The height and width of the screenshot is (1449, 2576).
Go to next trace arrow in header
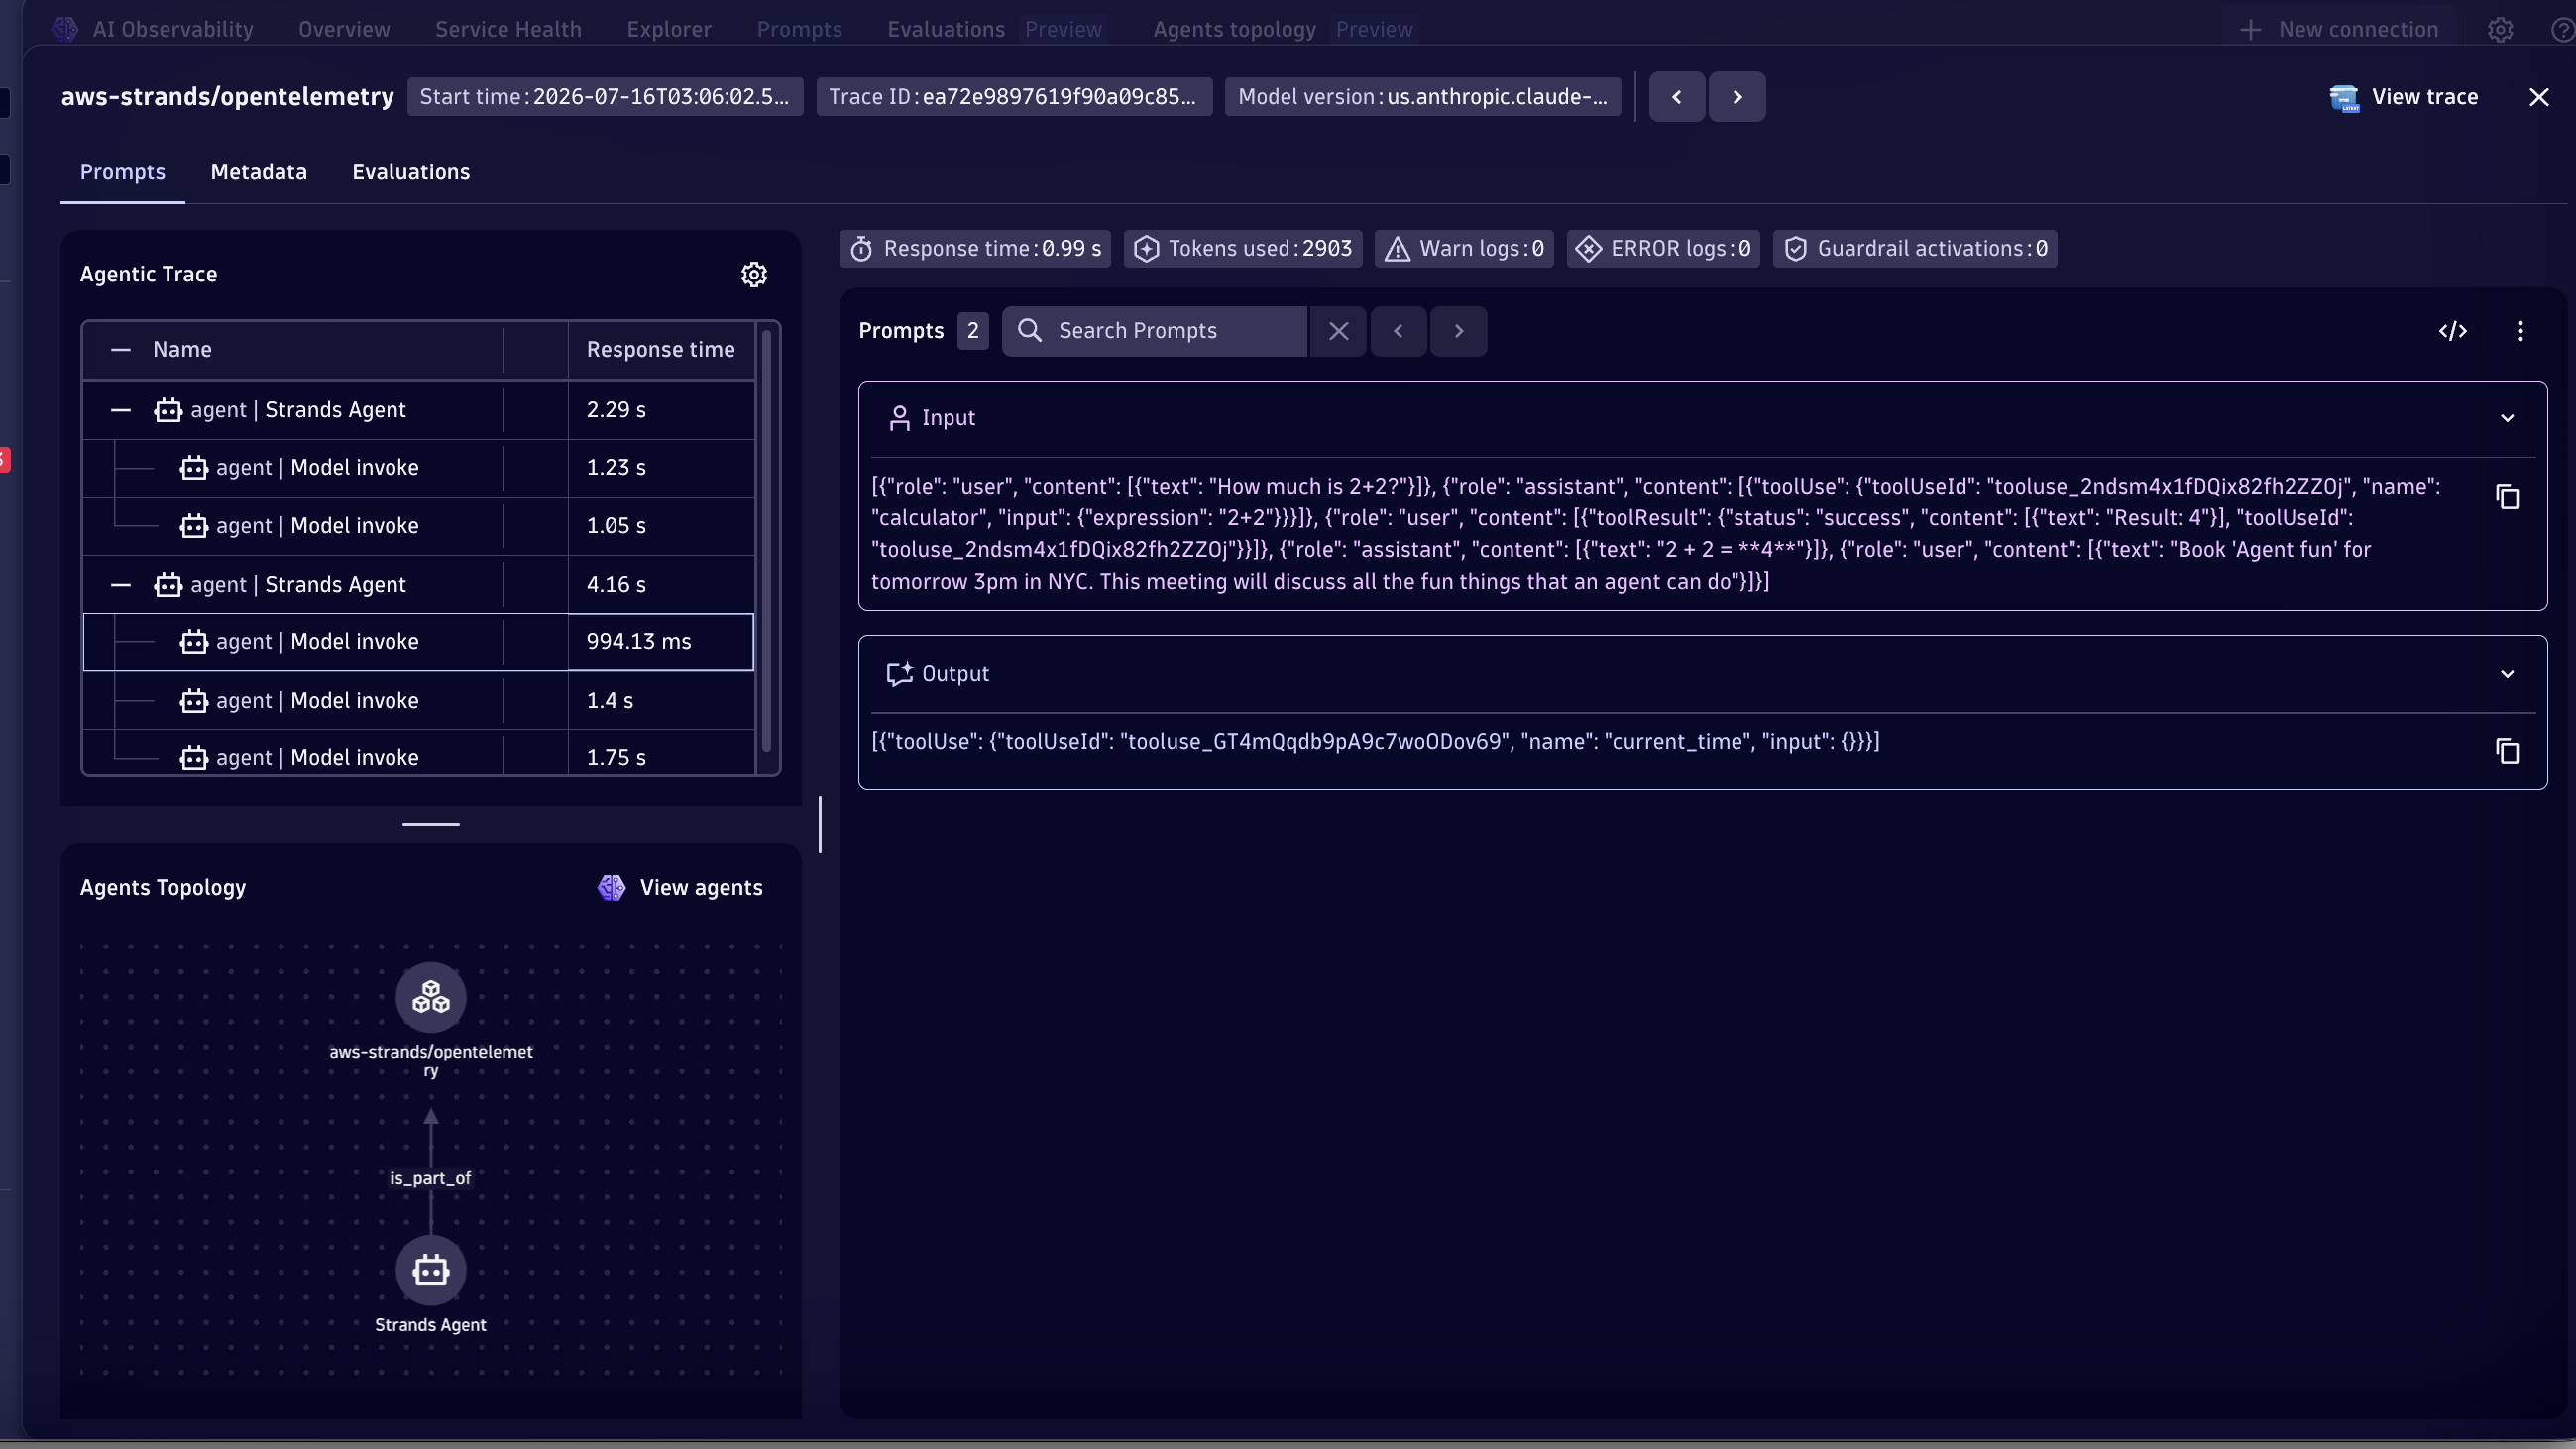[1737, 97]
